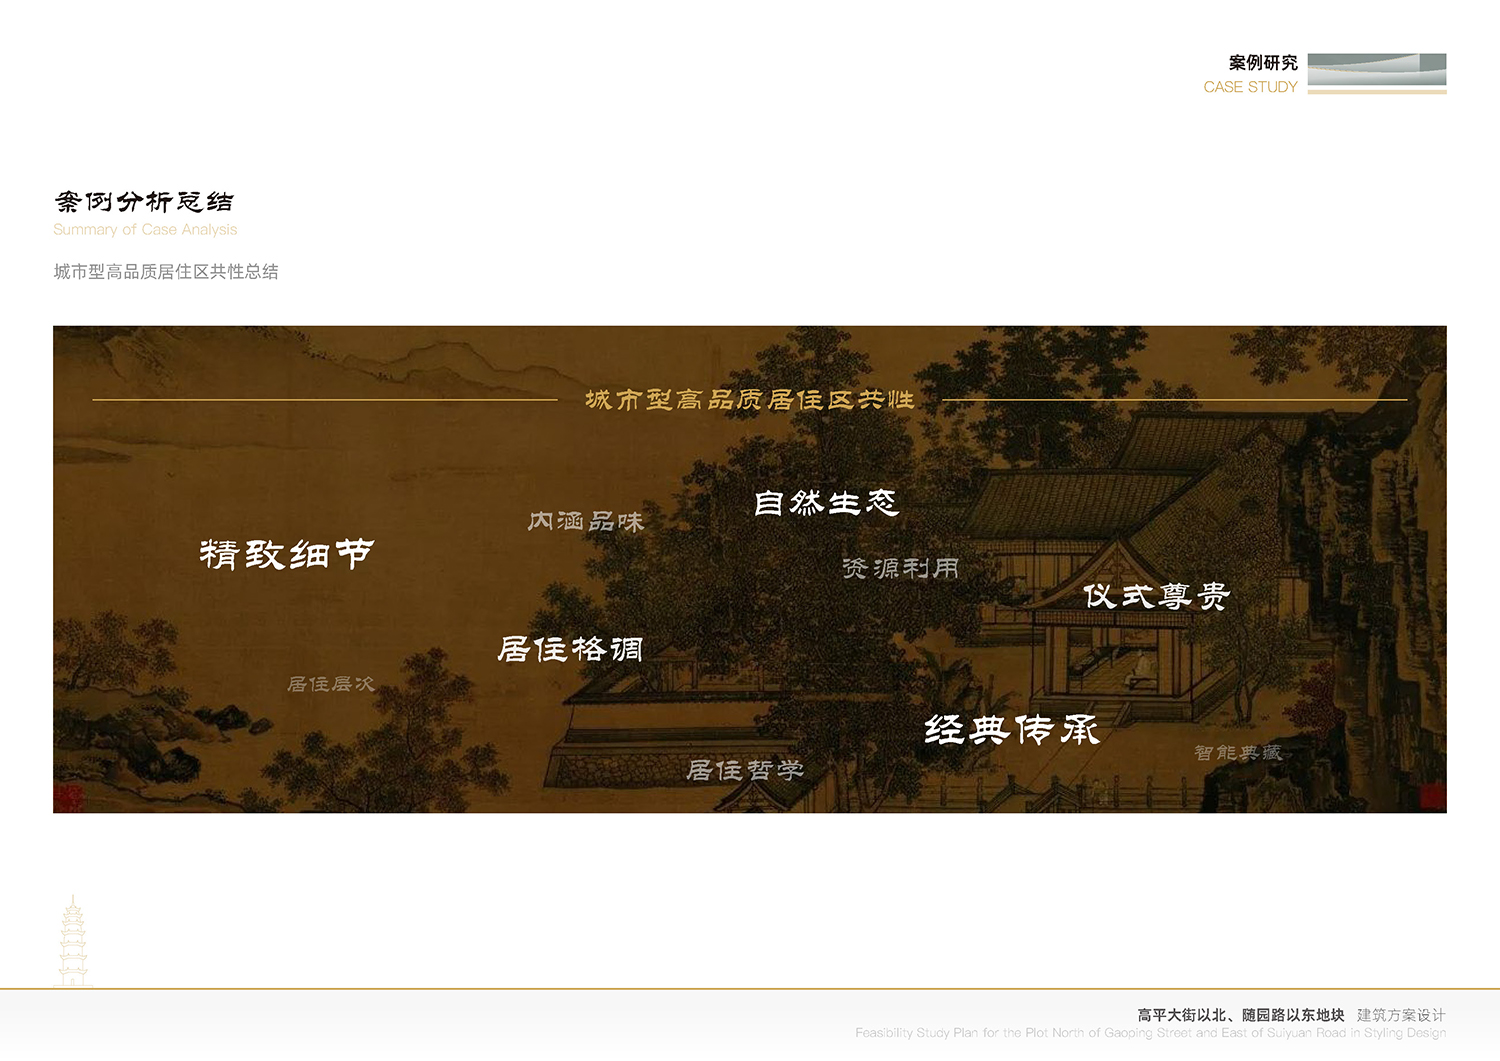Click the header landscape image beside CASE STUDY
This screenshot has height=1061, width=1500.
pyautogui.click(x=1377, y=73)
